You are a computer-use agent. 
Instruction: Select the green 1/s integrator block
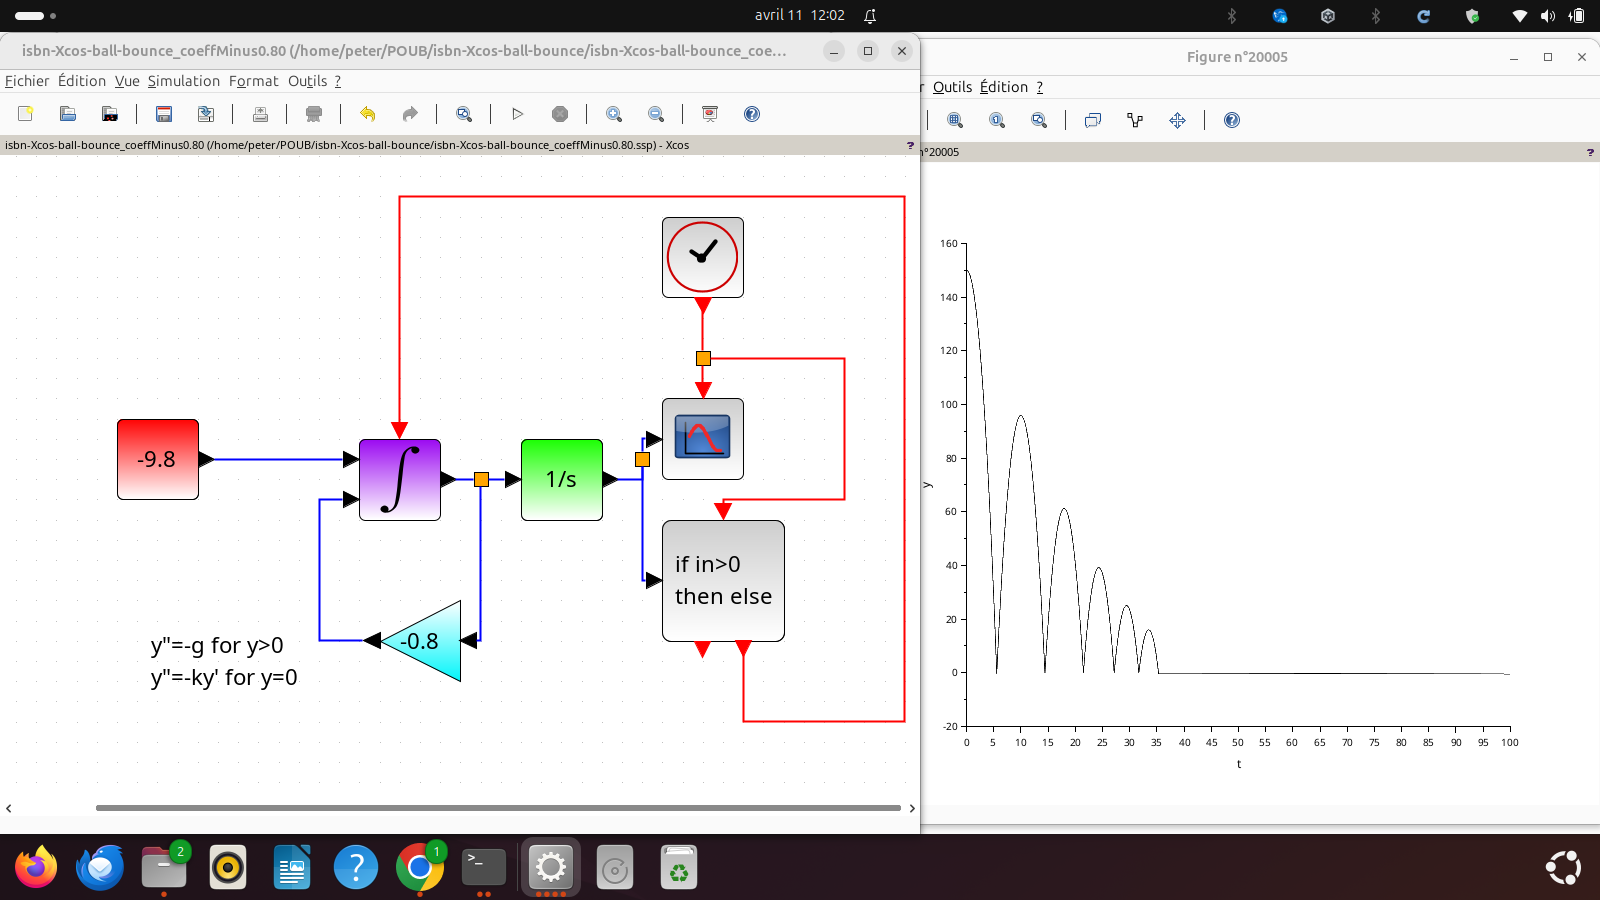561,480
